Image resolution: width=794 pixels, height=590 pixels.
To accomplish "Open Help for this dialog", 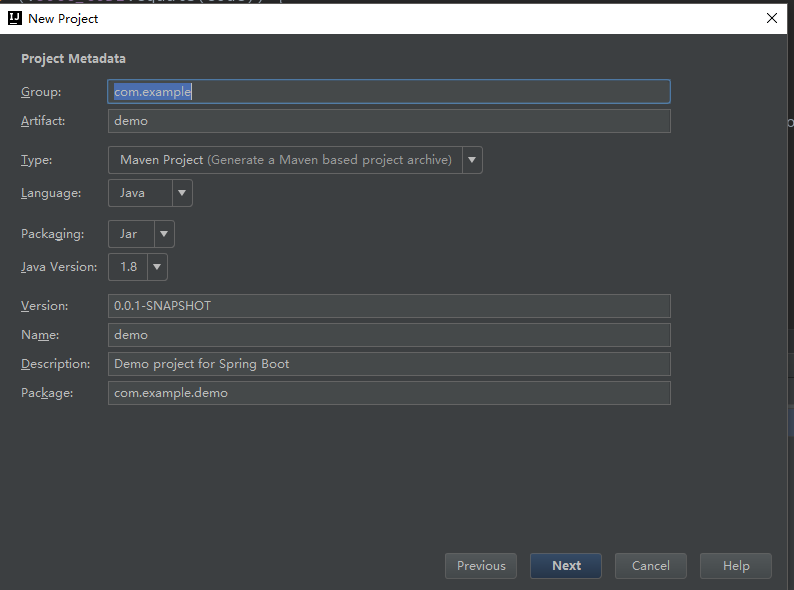I will [x=736, y=566].
